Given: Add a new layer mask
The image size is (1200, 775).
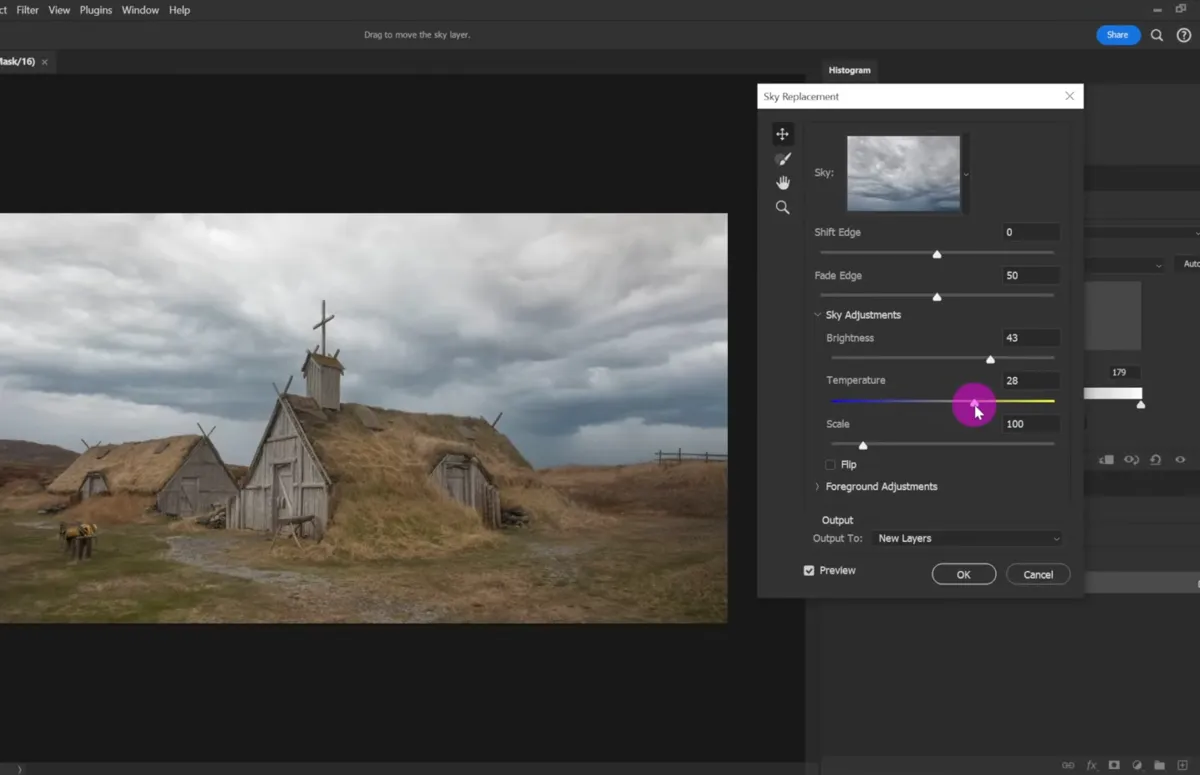Looking at the screenshot, I should point(1113,764).
